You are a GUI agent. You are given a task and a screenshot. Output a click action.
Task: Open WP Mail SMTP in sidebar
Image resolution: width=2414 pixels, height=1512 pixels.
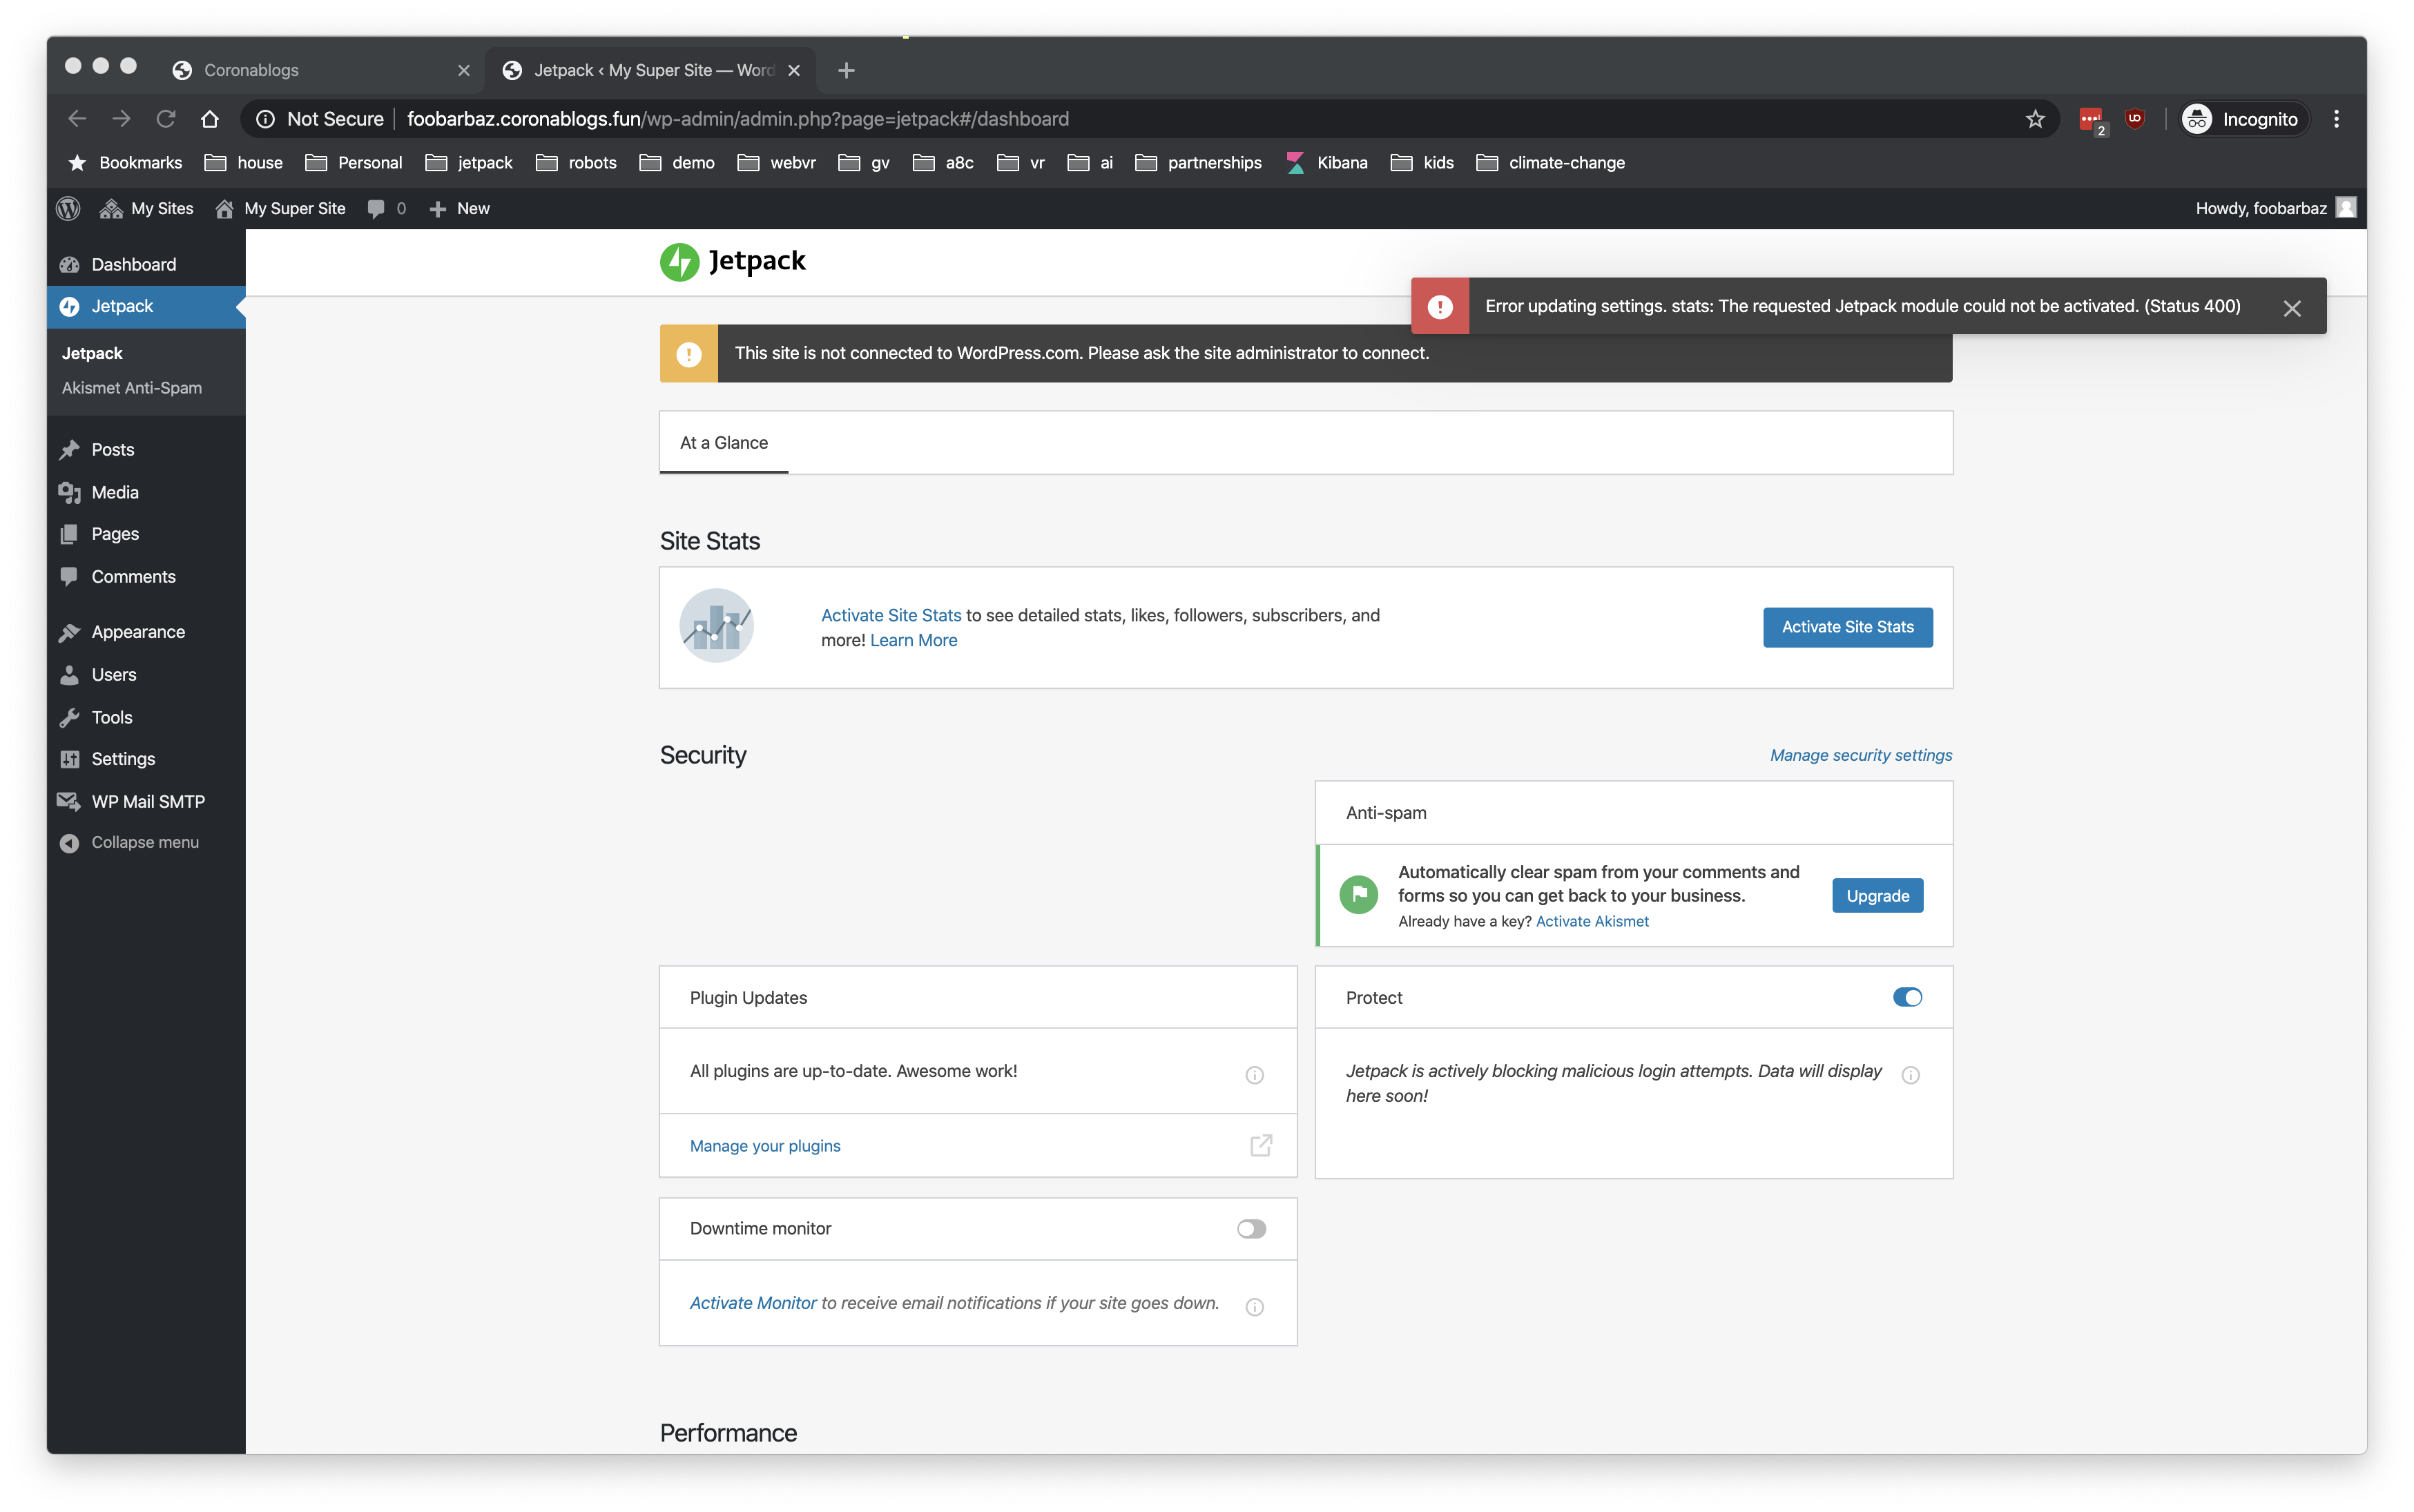point(146,802)
